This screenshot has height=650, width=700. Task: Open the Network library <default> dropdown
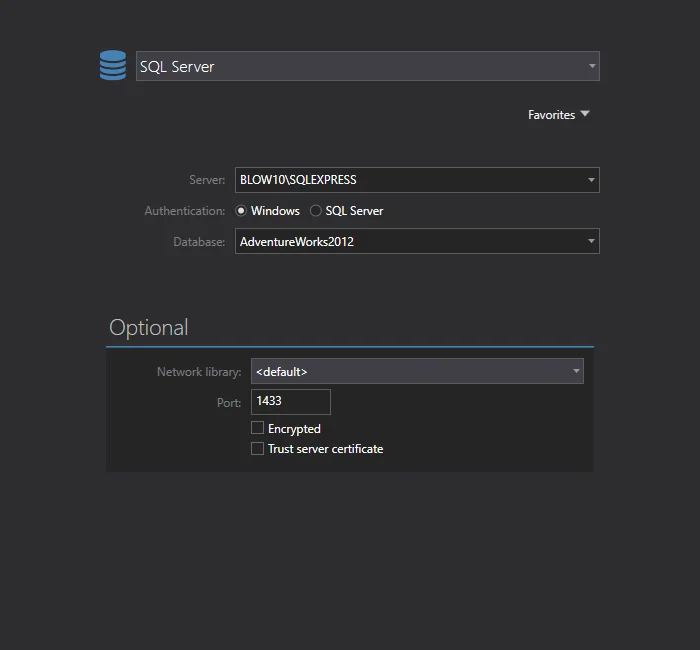[410, 371]
